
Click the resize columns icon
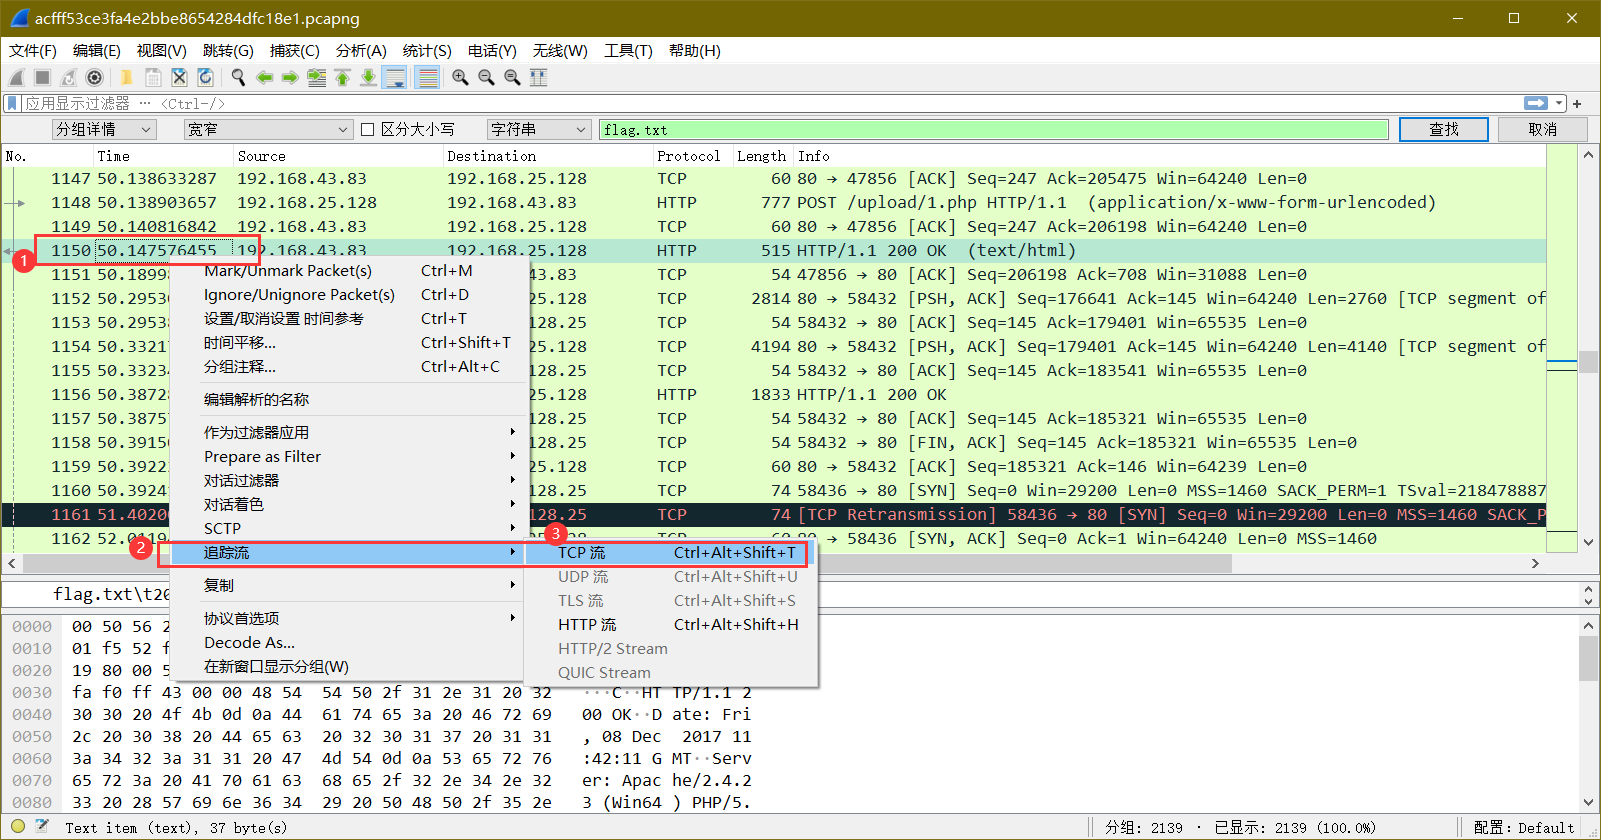538,77
